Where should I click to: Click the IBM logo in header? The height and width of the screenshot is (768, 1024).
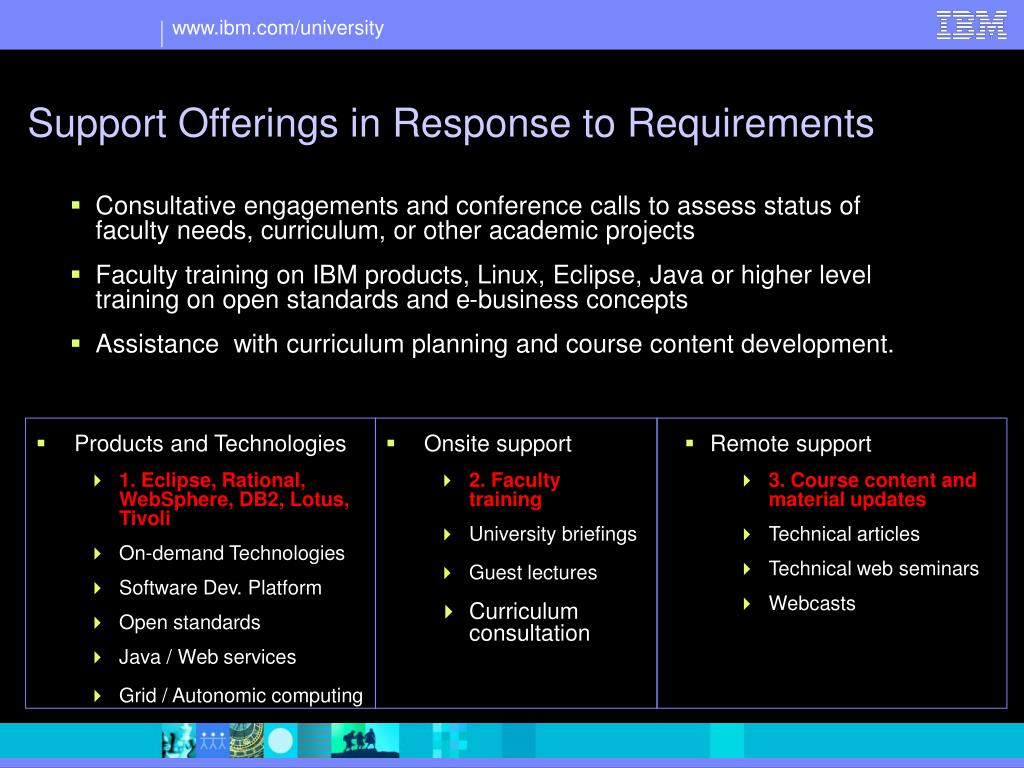click(971, 25)
